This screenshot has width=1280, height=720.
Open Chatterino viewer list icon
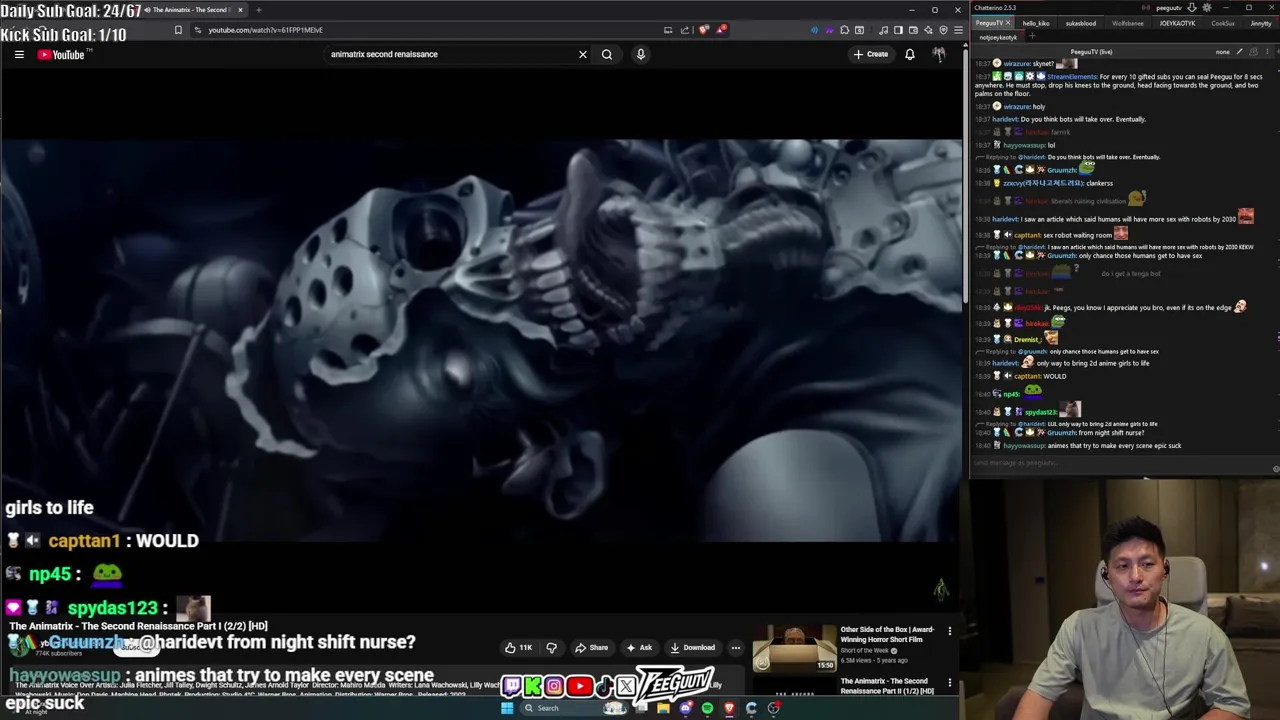pyautogui.click(x=1254, y=51)
